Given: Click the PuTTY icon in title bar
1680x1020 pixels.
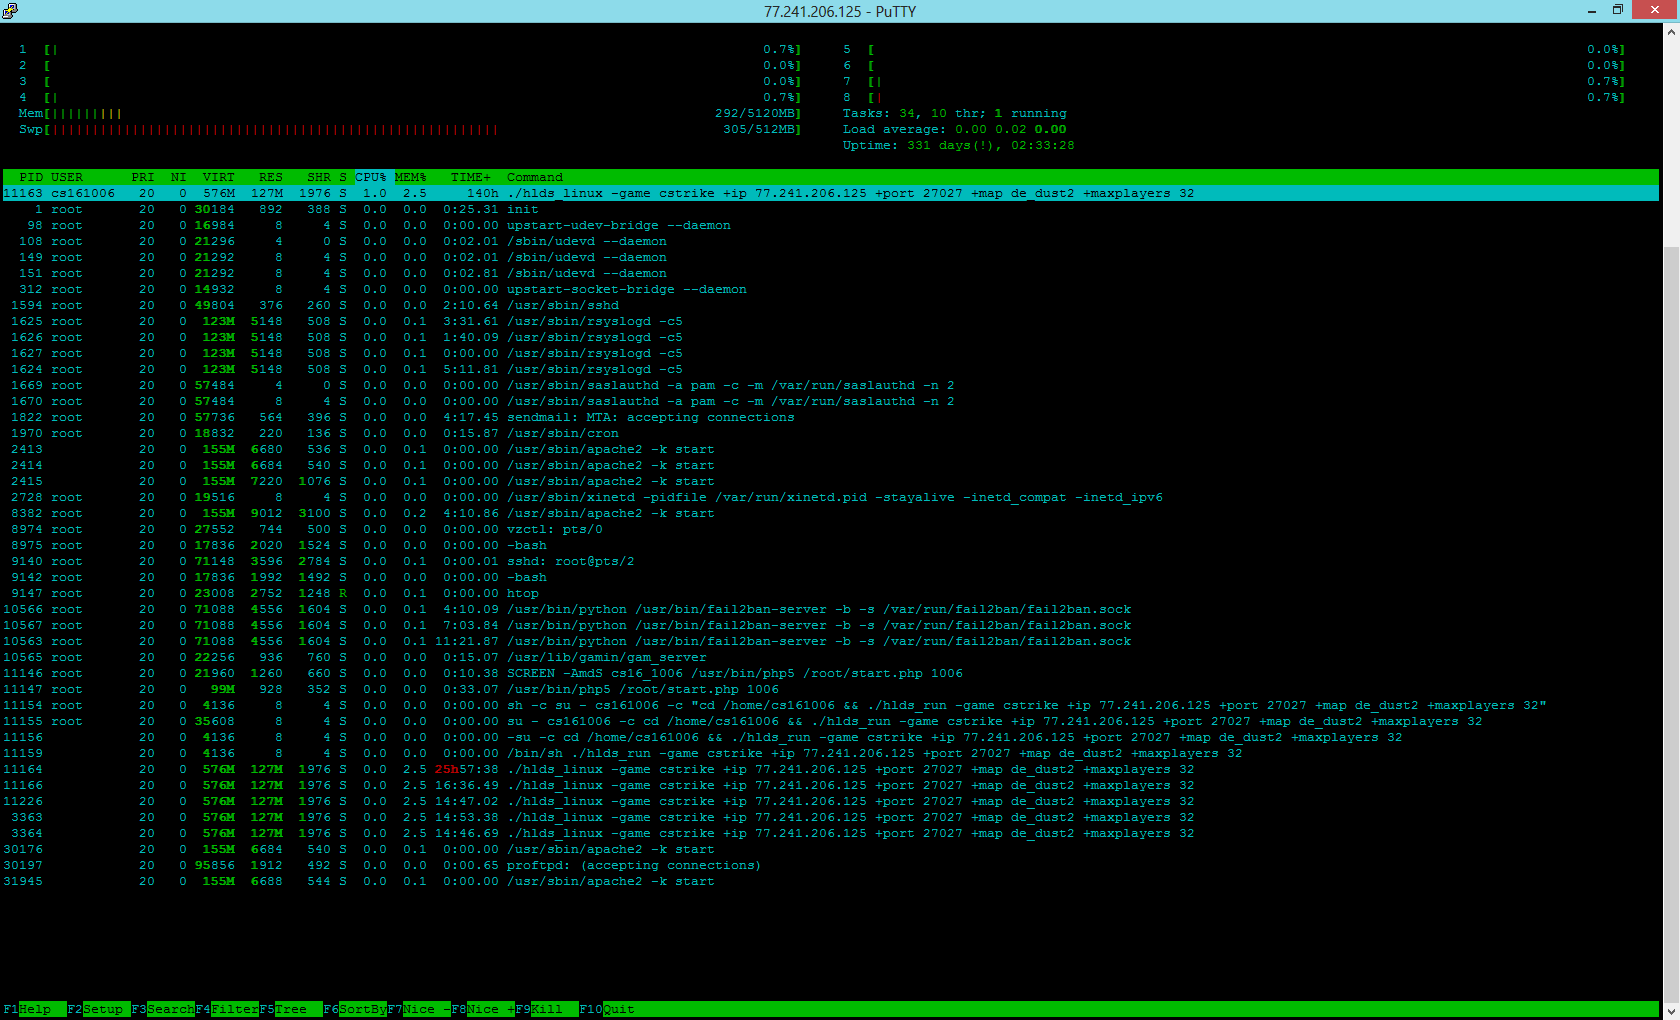Looking at the screenshot, I should click(x=10, y=11).
